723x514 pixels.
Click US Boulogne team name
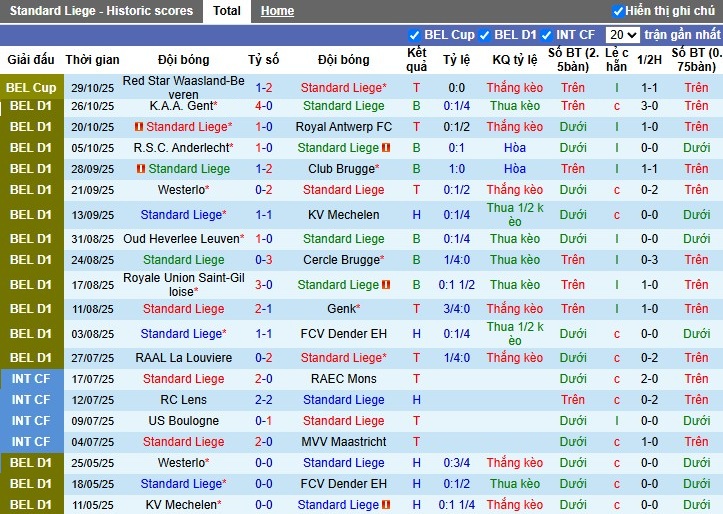click(x=184, y=420)
